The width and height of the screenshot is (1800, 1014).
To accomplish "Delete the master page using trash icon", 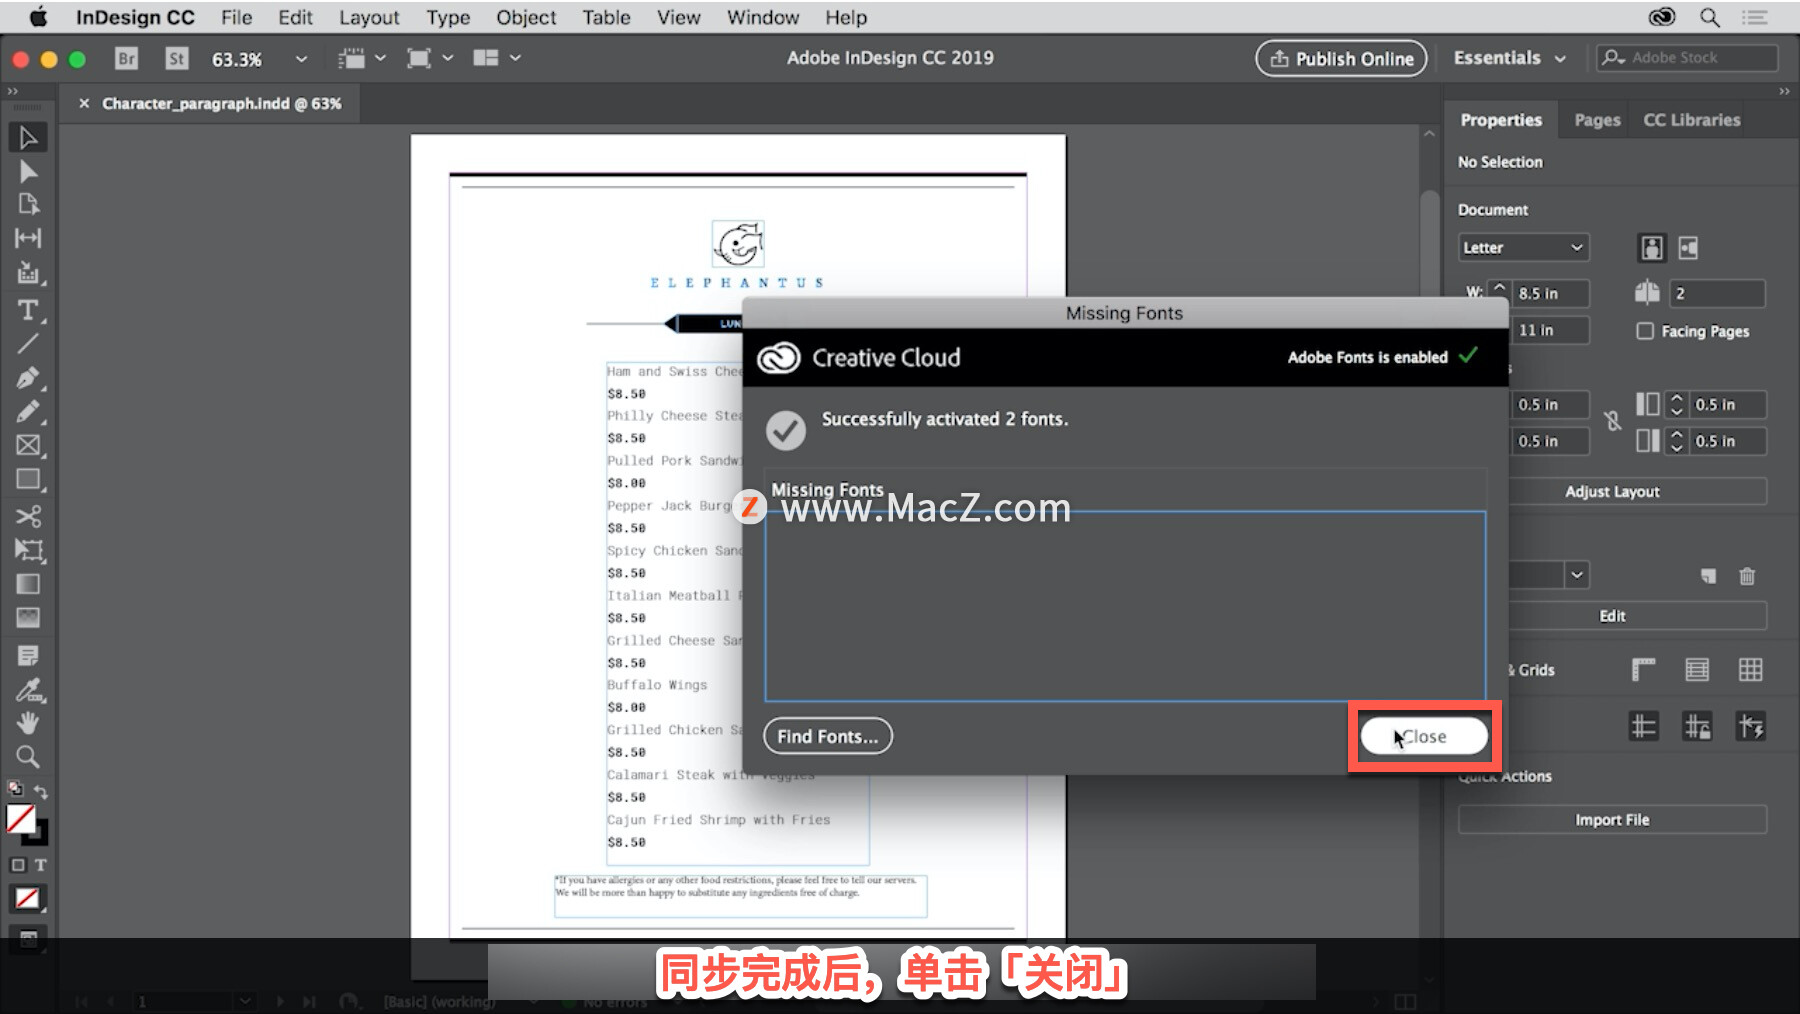I will 1747,575.
